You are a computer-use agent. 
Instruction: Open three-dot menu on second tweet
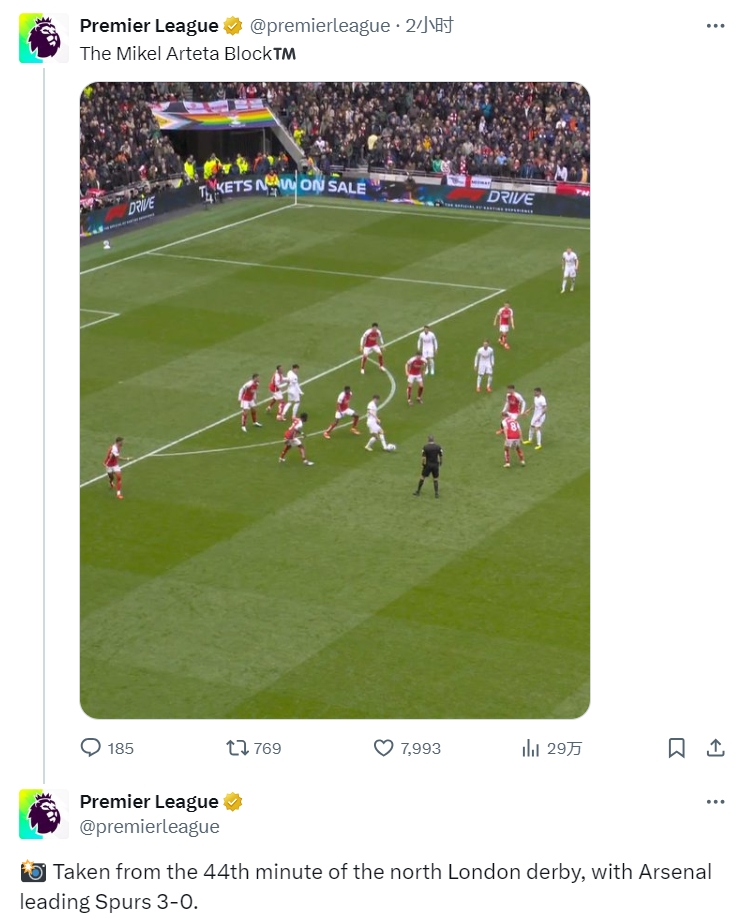(715, 802)
